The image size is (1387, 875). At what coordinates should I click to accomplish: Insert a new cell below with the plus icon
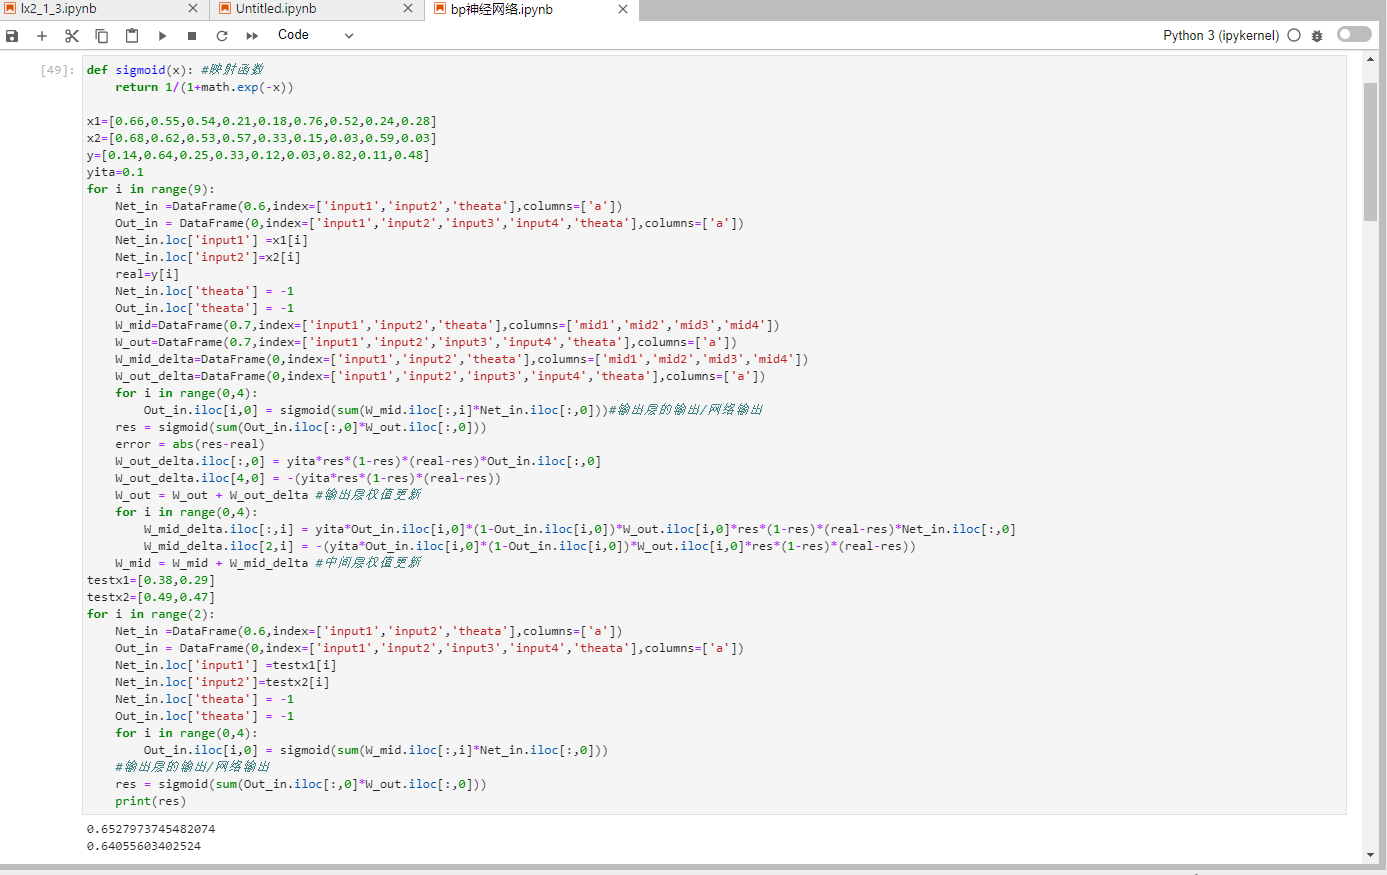pos(42,36)
